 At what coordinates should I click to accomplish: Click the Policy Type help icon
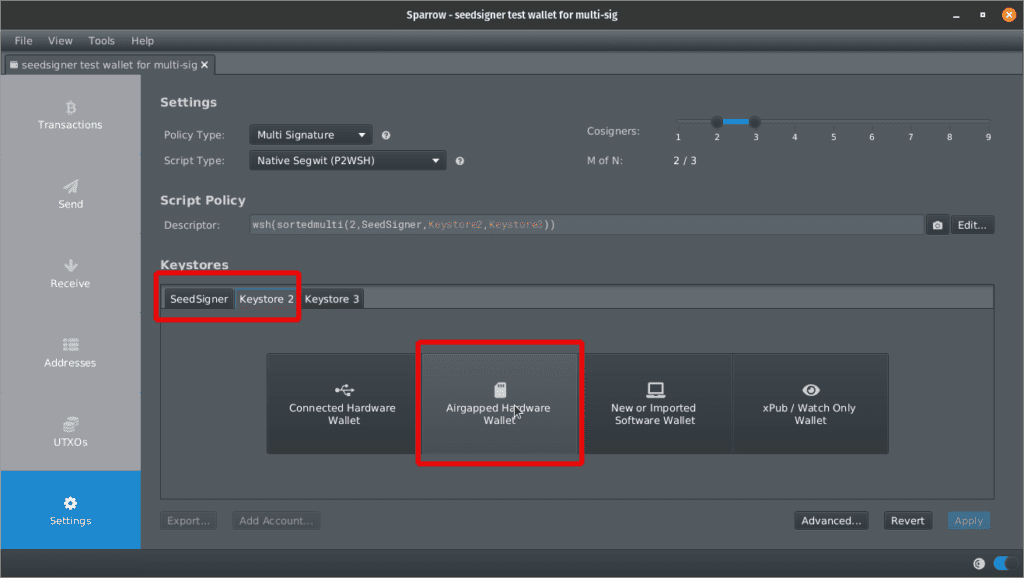(386, 135)
